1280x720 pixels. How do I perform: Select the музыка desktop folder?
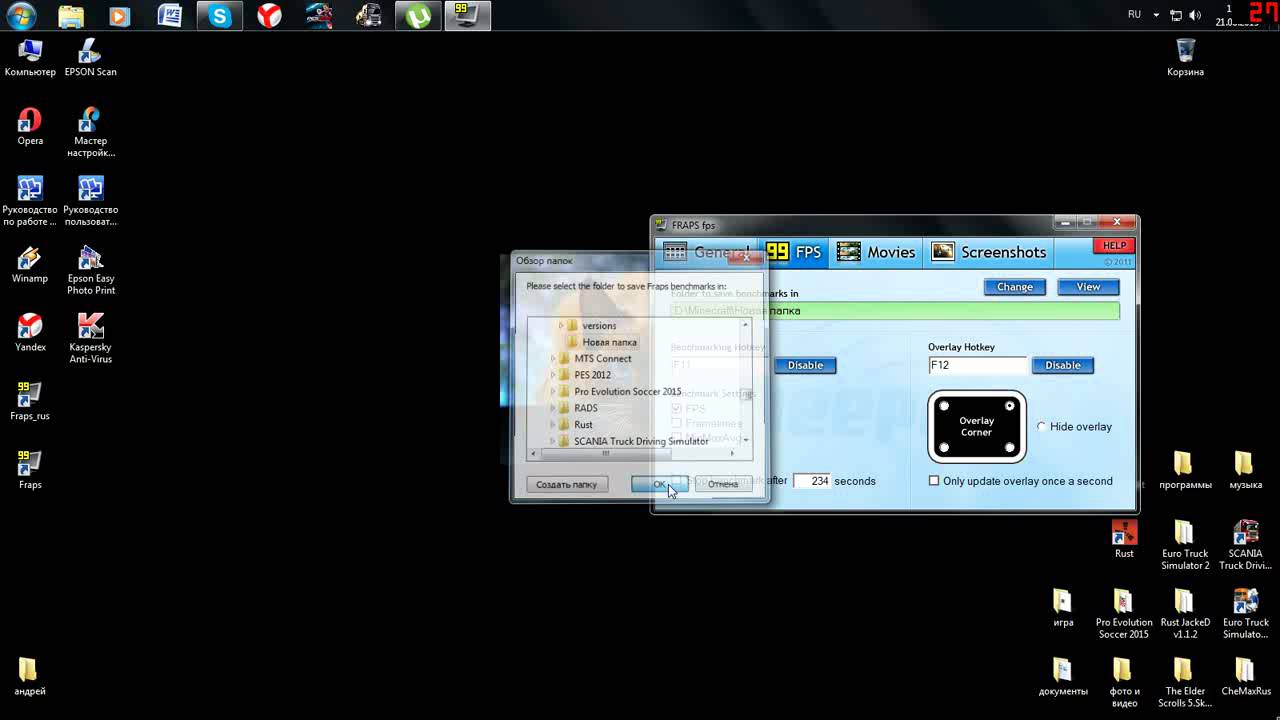click(x=1245, y=471)
